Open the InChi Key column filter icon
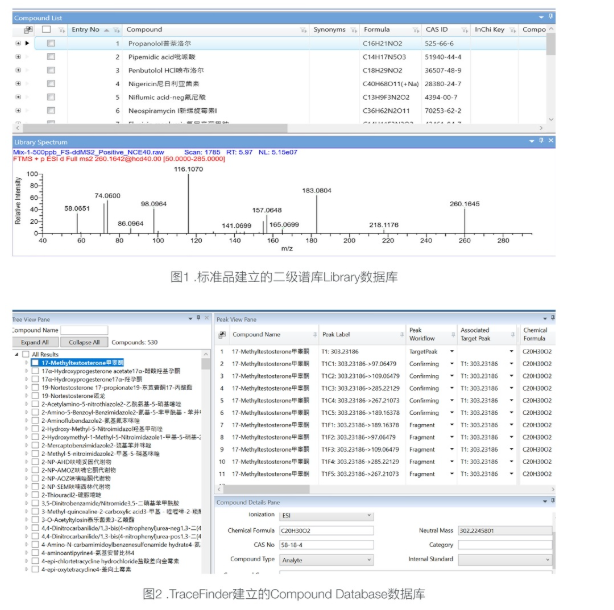Viewport: 614px width, 610px height. 513,30
